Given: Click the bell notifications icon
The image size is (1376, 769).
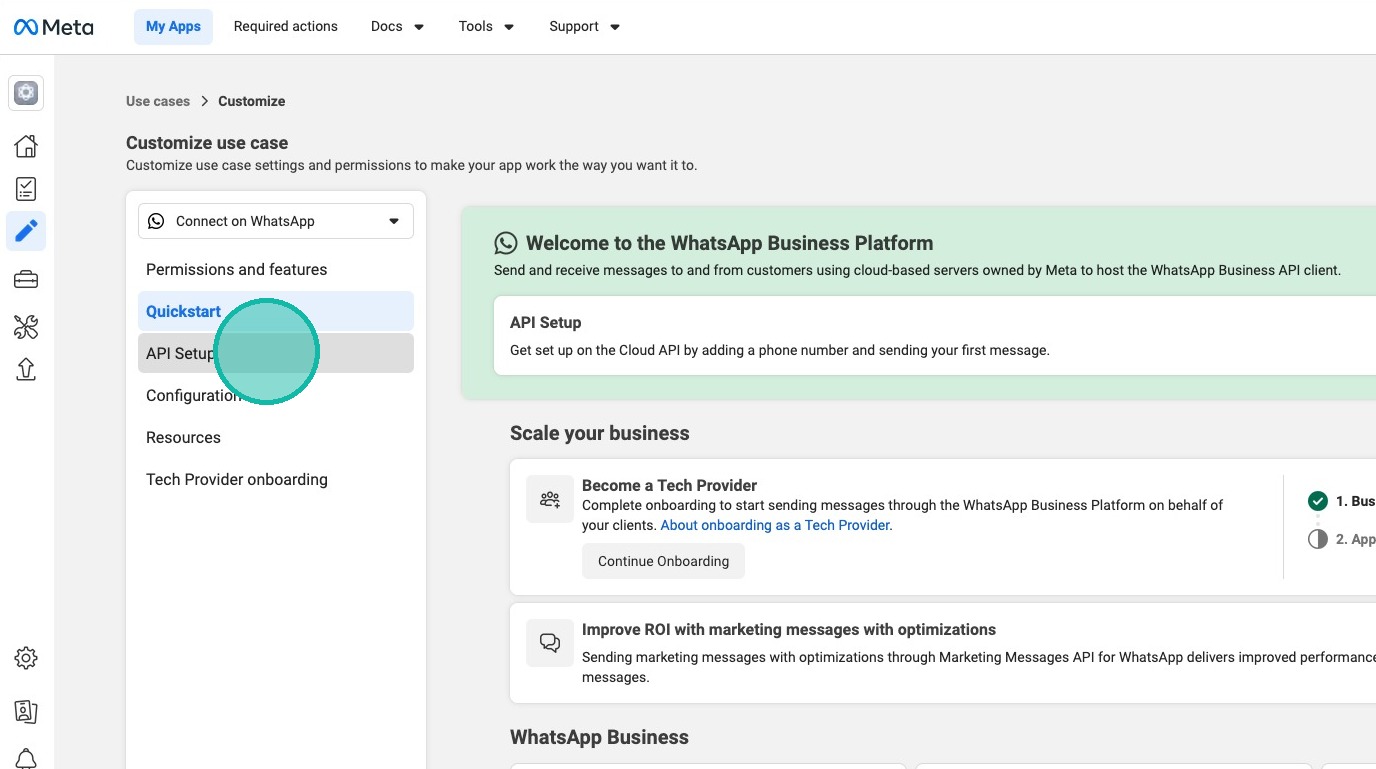Looking at the screenshot, I should 26,758.
